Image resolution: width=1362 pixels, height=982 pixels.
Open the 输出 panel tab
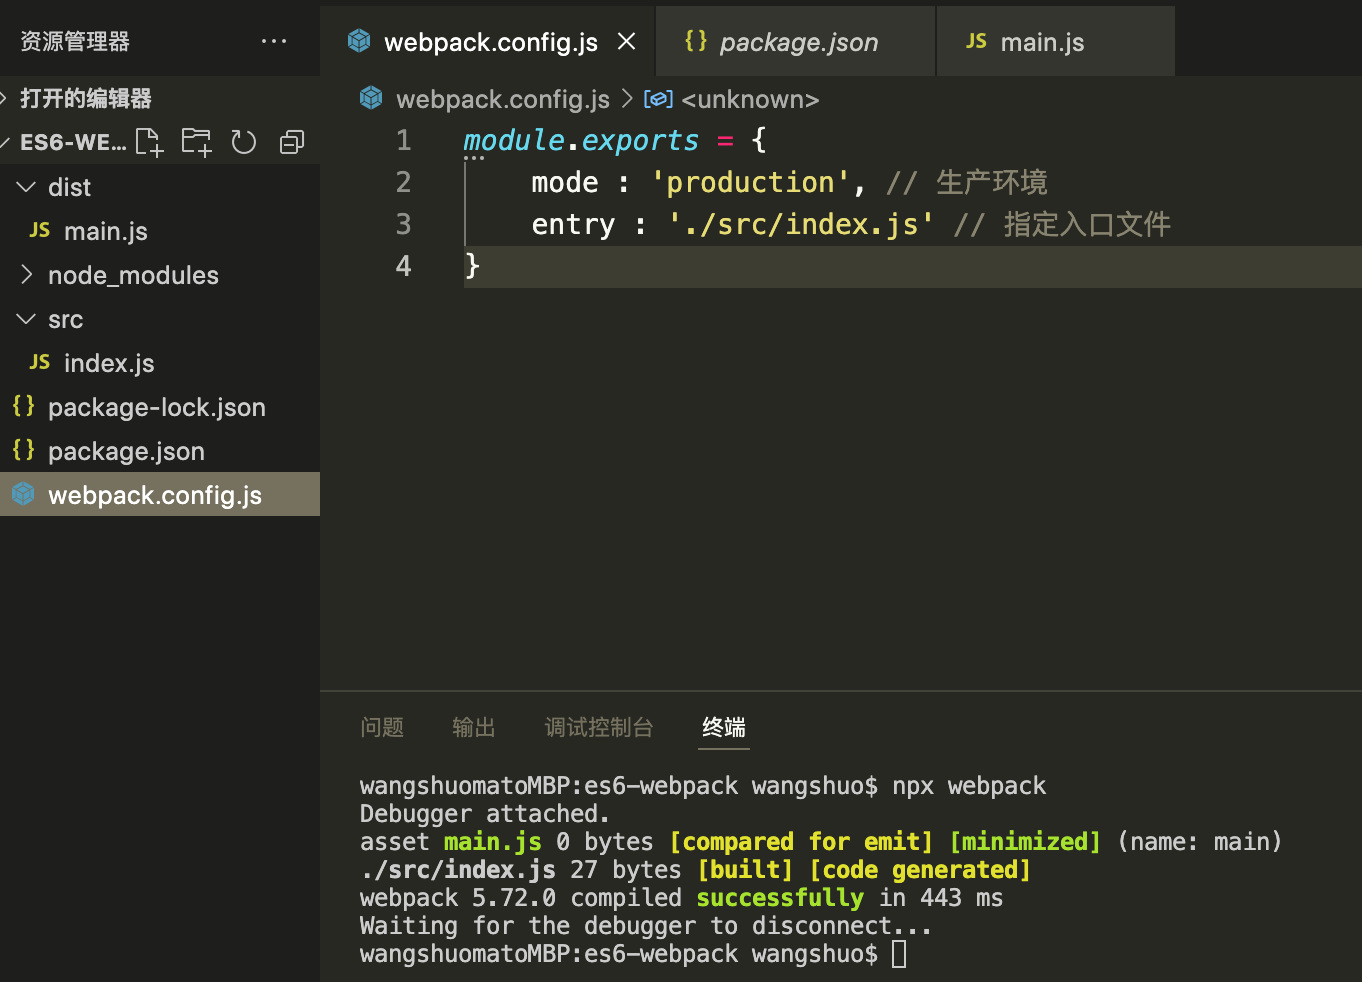click(474, 727)
